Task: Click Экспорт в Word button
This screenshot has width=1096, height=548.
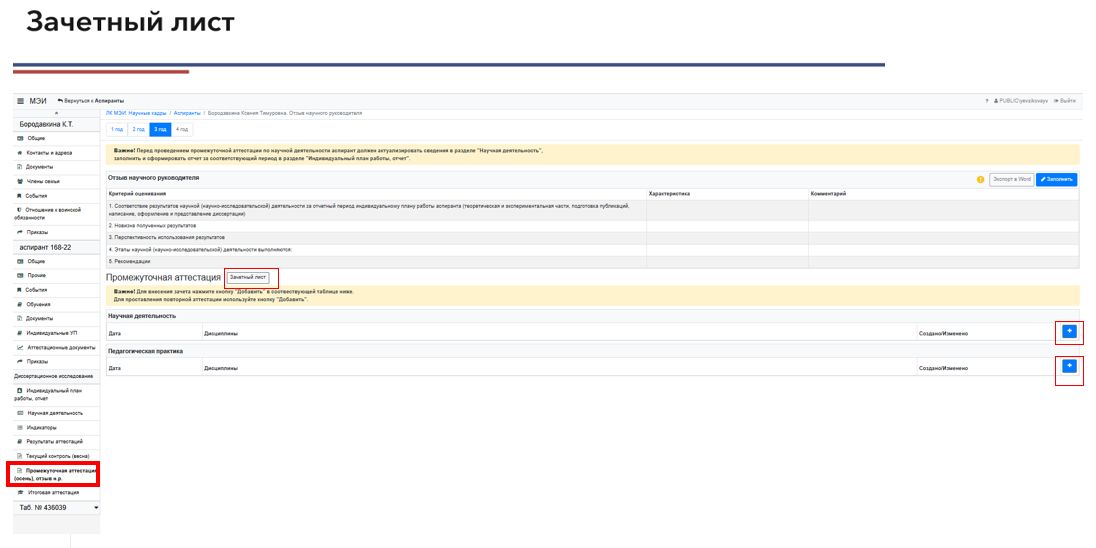Action: tap(1010, 180)
